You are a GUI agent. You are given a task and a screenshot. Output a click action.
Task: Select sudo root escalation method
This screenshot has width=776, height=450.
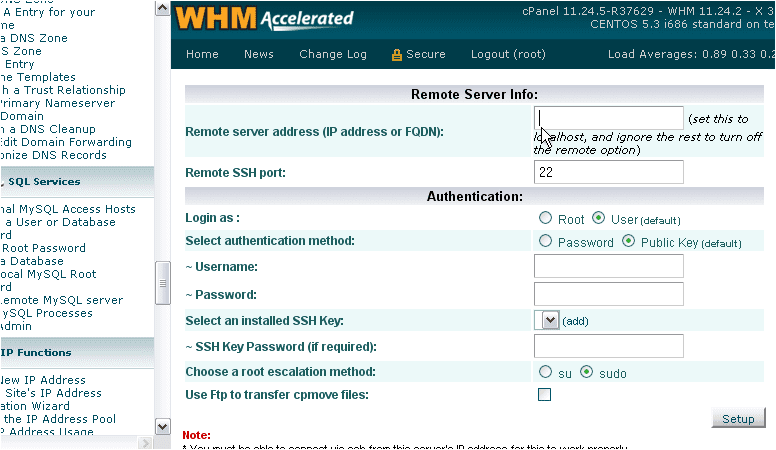coord(587,372)
